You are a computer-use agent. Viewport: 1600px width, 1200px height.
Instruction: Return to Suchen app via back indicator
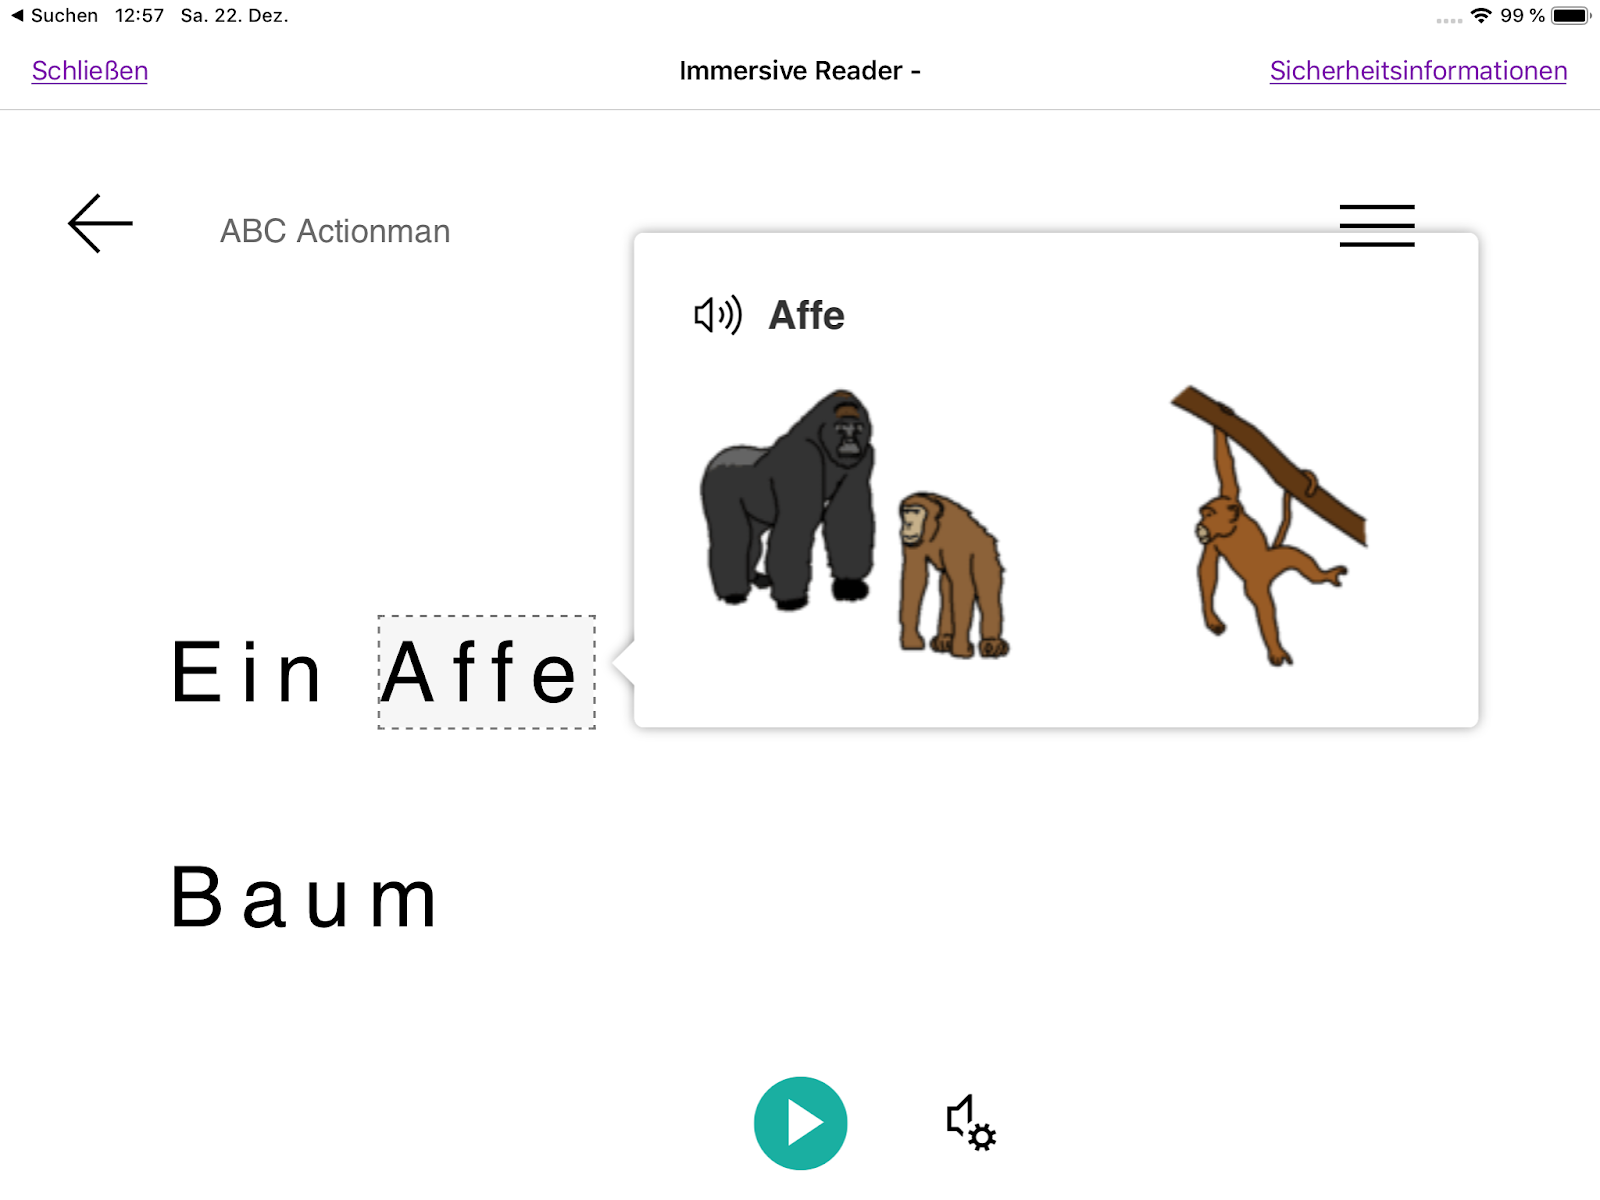(x=54, y=15)
